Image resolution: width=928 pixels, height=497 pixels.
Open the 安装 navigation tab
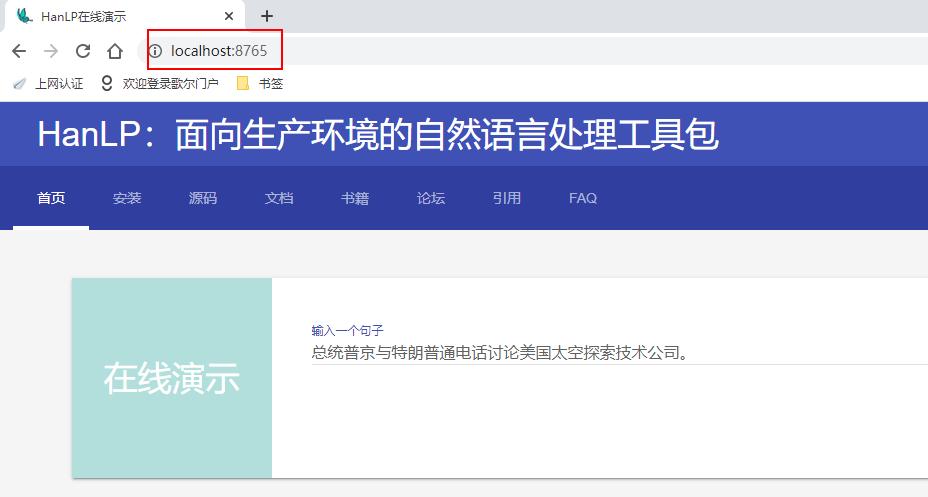coord(127,198)
